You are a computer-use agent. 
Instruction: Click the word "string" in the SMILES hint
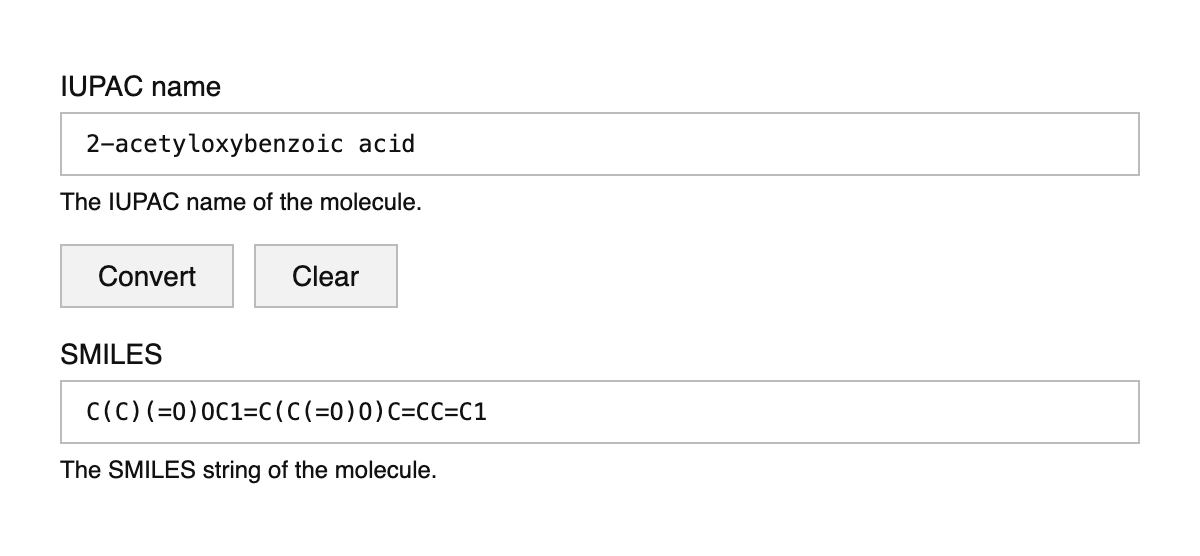click(x=233, y=469)
